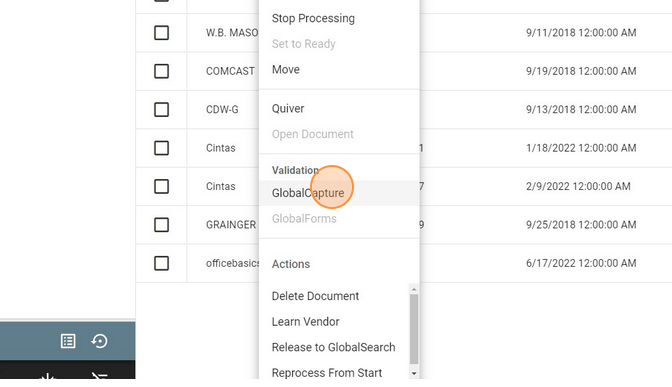Select the CDW-G row checkbox

pyautogui.click(x=162, y=110)
